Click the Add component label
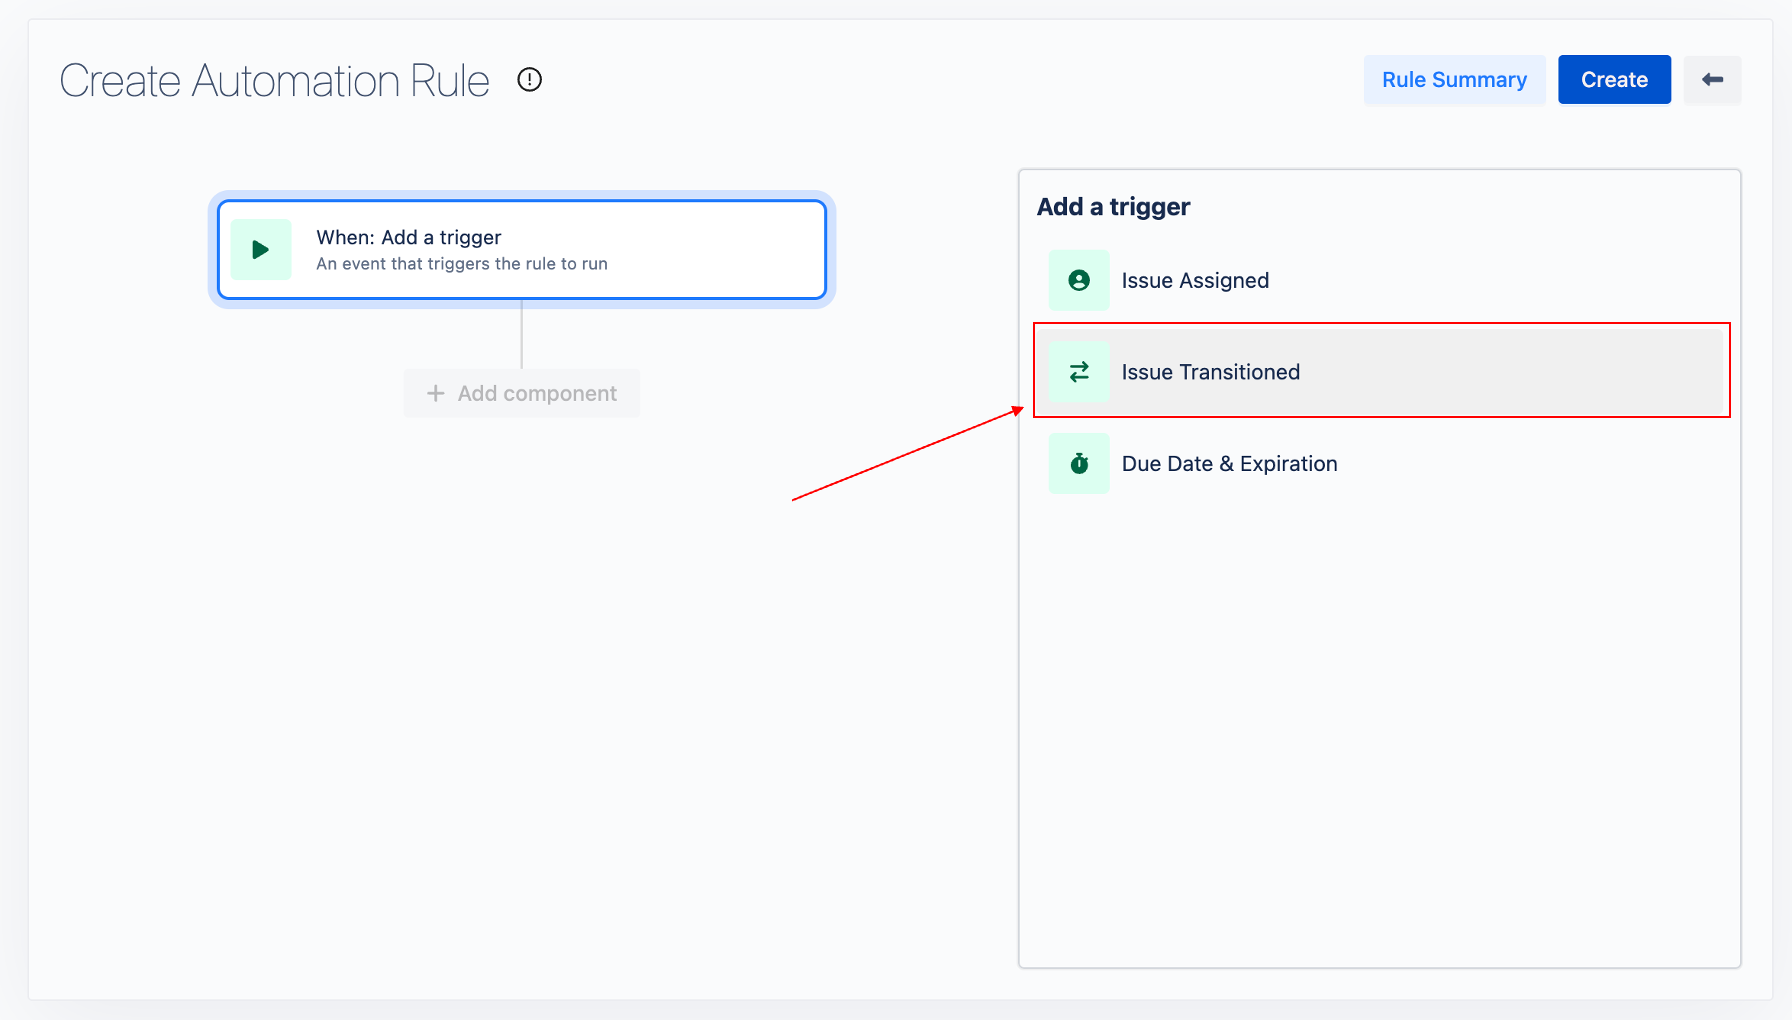Screen dimensions: 1792x1020 pos(537,394)
